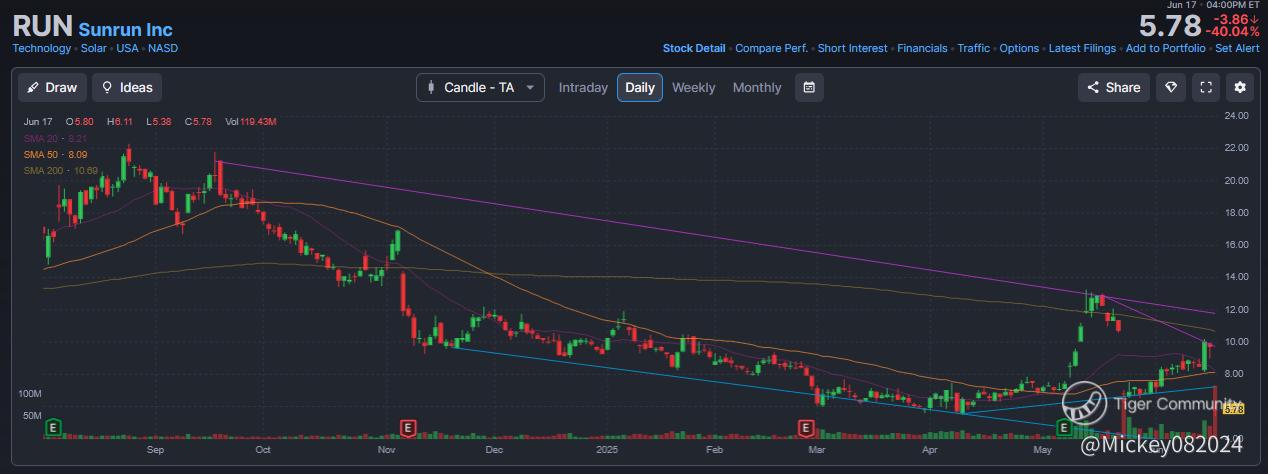1268x474 pixels.
Task: Open the Solar industry link
Action: [93, 48]
